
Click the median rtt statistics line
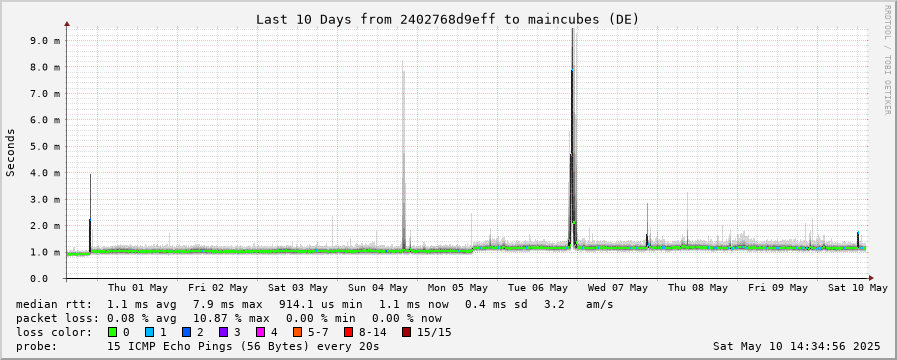(x=315, y=304)
